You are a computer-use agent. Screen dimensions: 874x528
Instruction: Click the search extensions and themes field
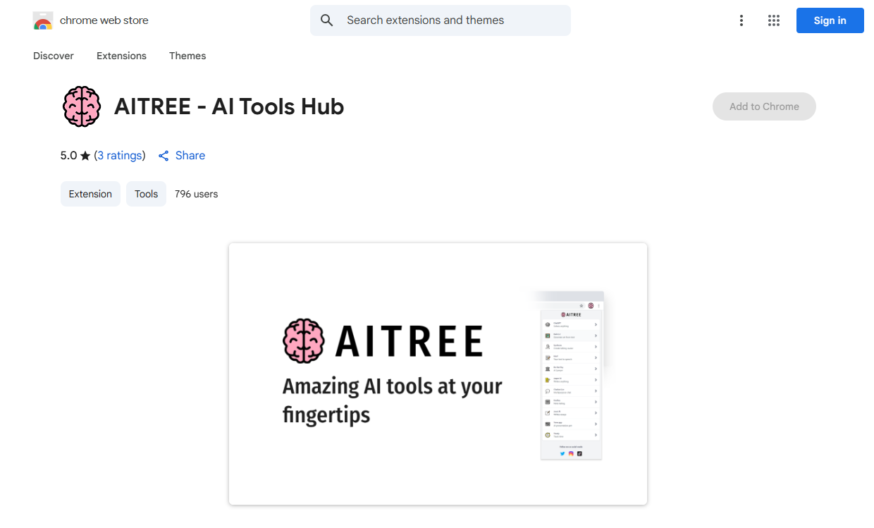click(x=440, y=21)
